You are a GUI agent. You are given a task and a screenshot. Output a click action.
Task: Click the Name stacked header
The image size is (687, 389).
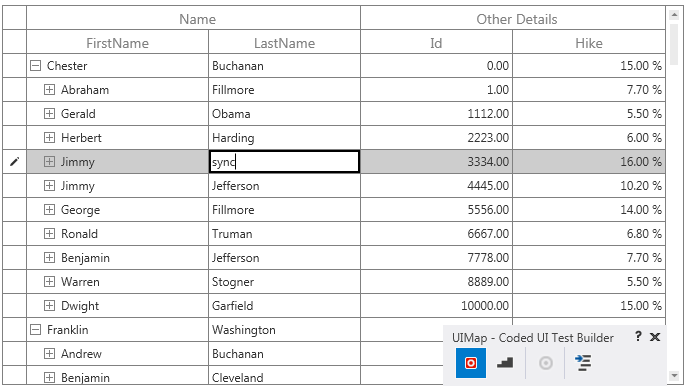[193, 18]
